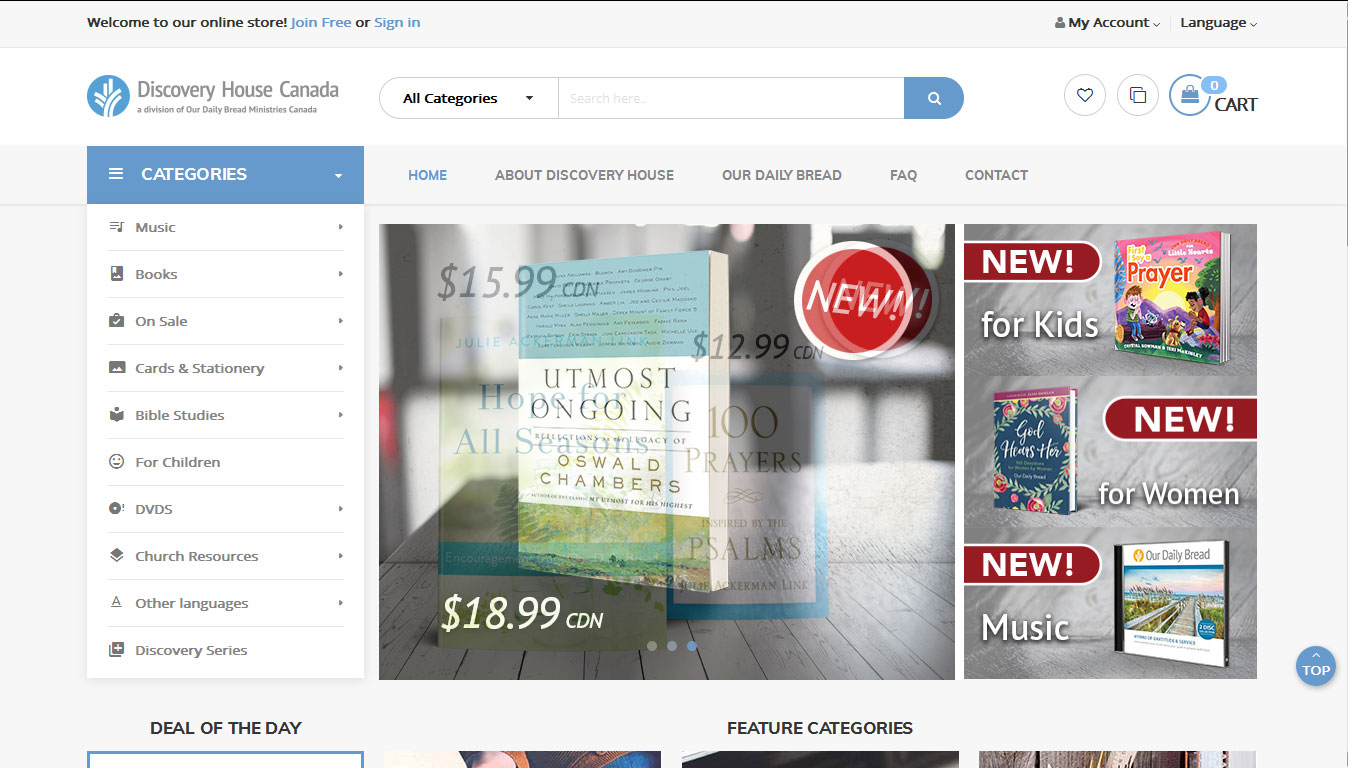
Task: Click the Other languages letter icon
Action: point(117,603)
